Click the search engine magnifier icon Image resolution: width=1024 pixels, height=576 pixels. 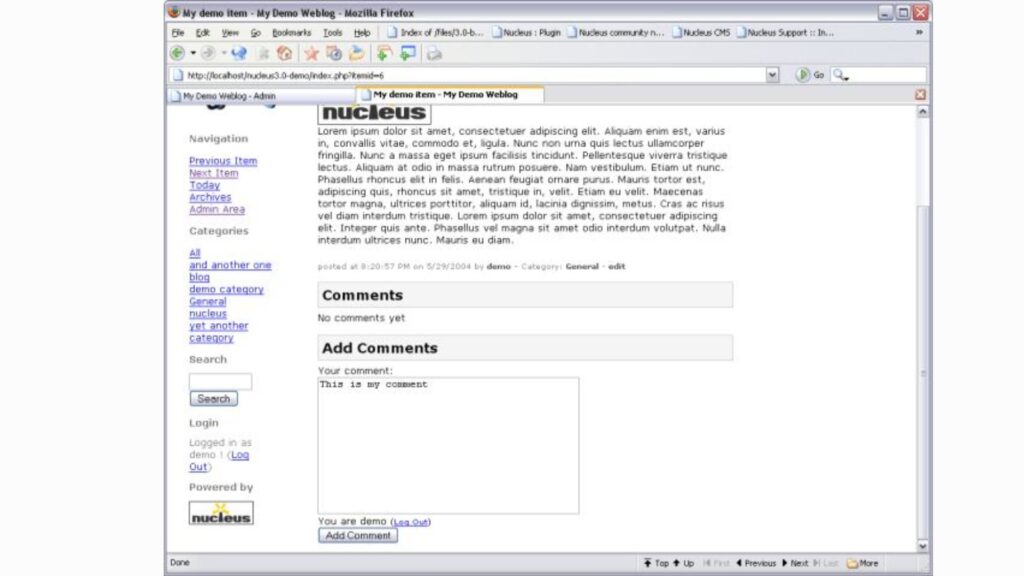tap(840, 75)
